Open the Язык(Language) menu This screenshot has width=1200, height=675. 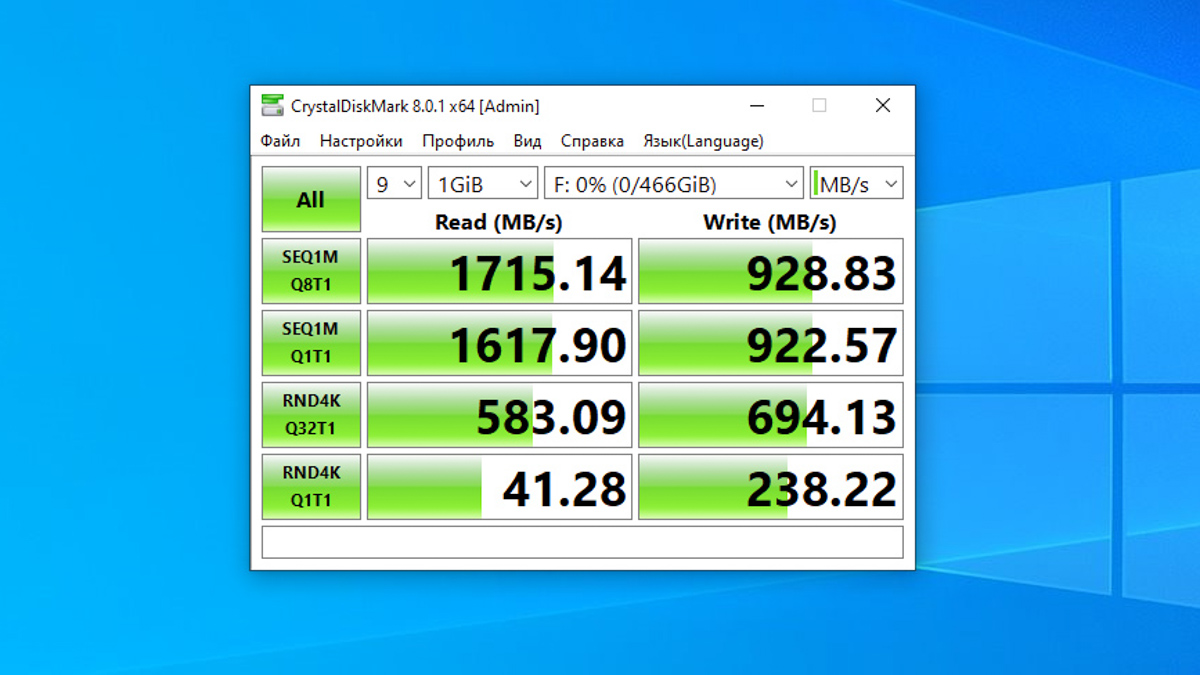703,141
